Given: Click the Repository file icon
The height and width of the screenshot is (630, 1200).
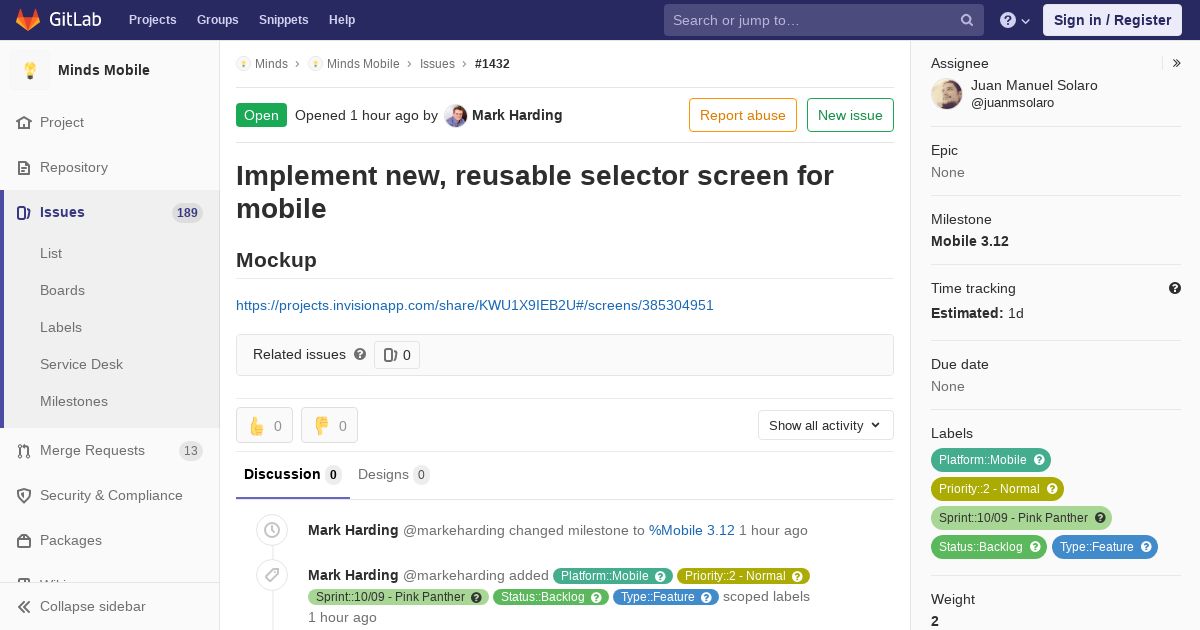Looking at the screenshot, I should pos(24,167).
